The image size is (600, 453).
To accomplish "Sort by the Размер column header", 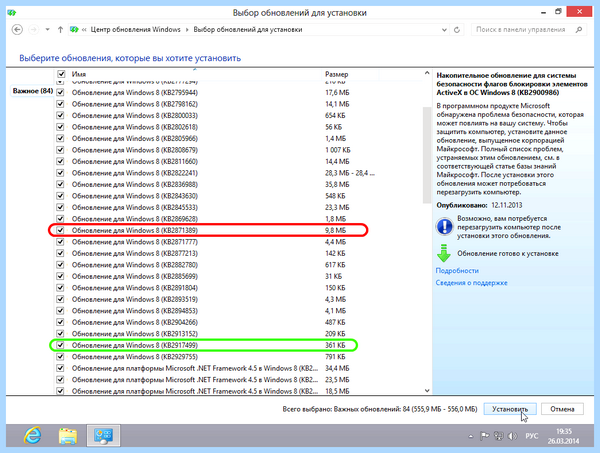I will (336, 74).
